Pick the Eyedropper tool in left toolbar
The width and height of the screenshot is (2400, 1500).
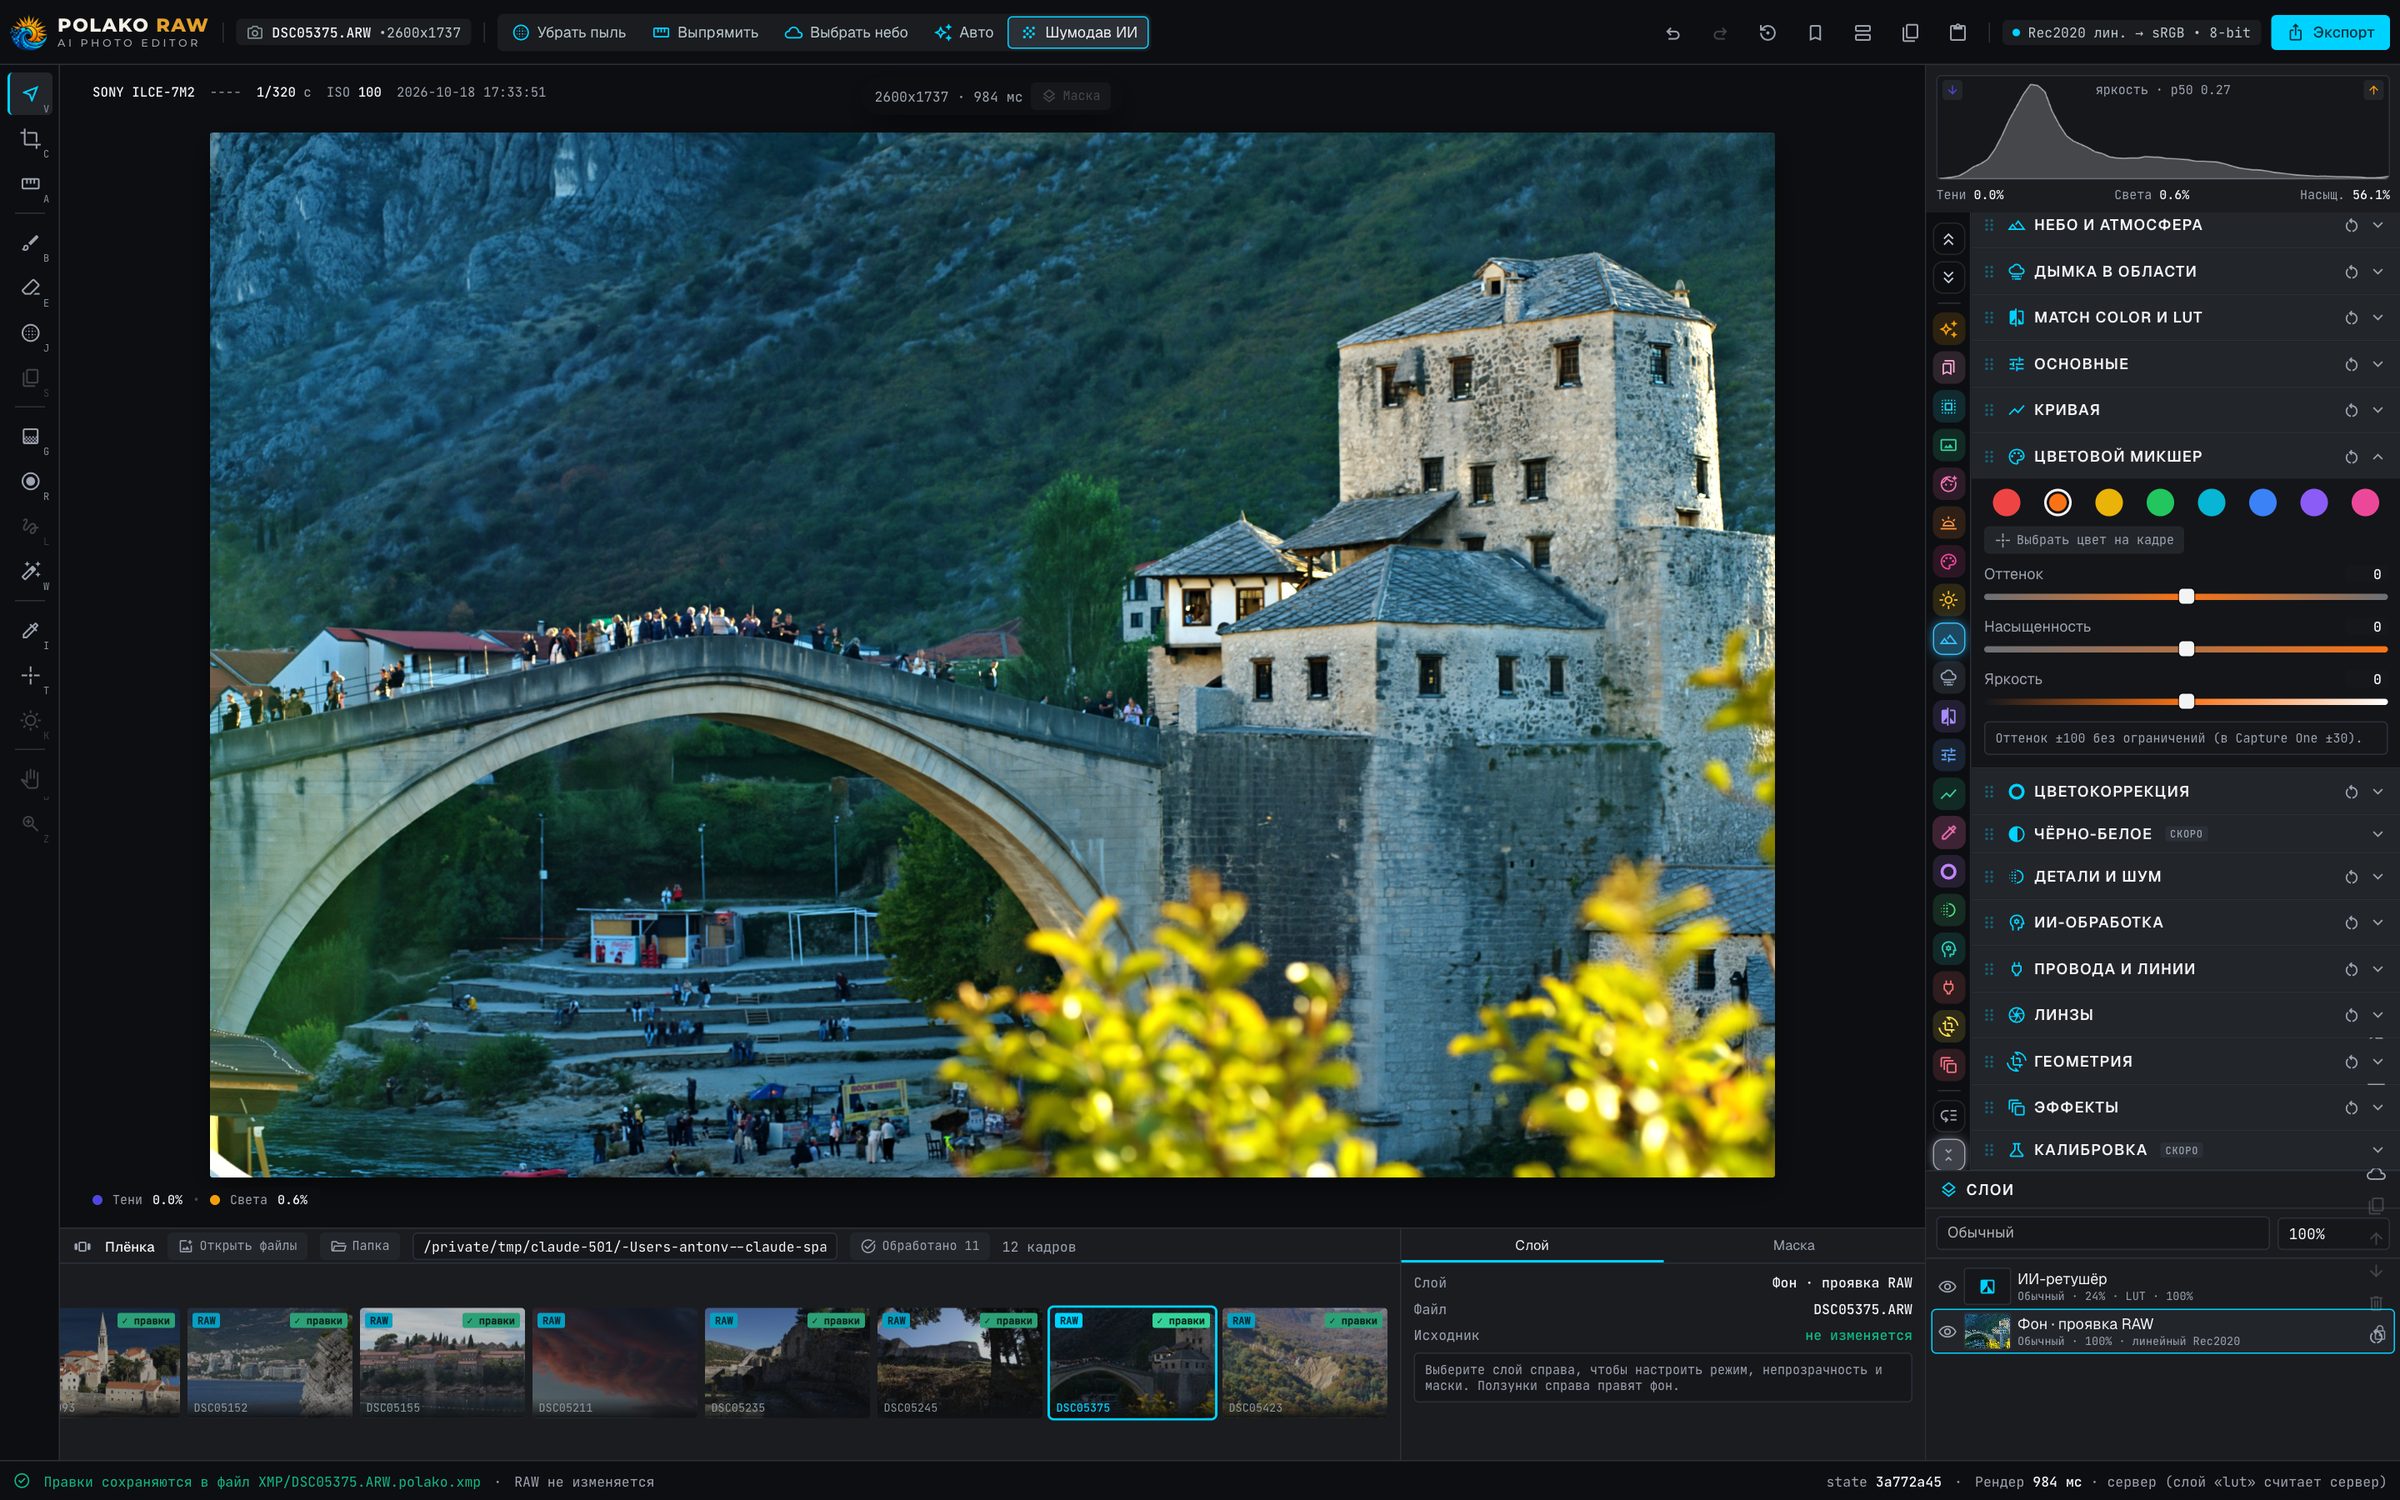(x=31, y=631)
